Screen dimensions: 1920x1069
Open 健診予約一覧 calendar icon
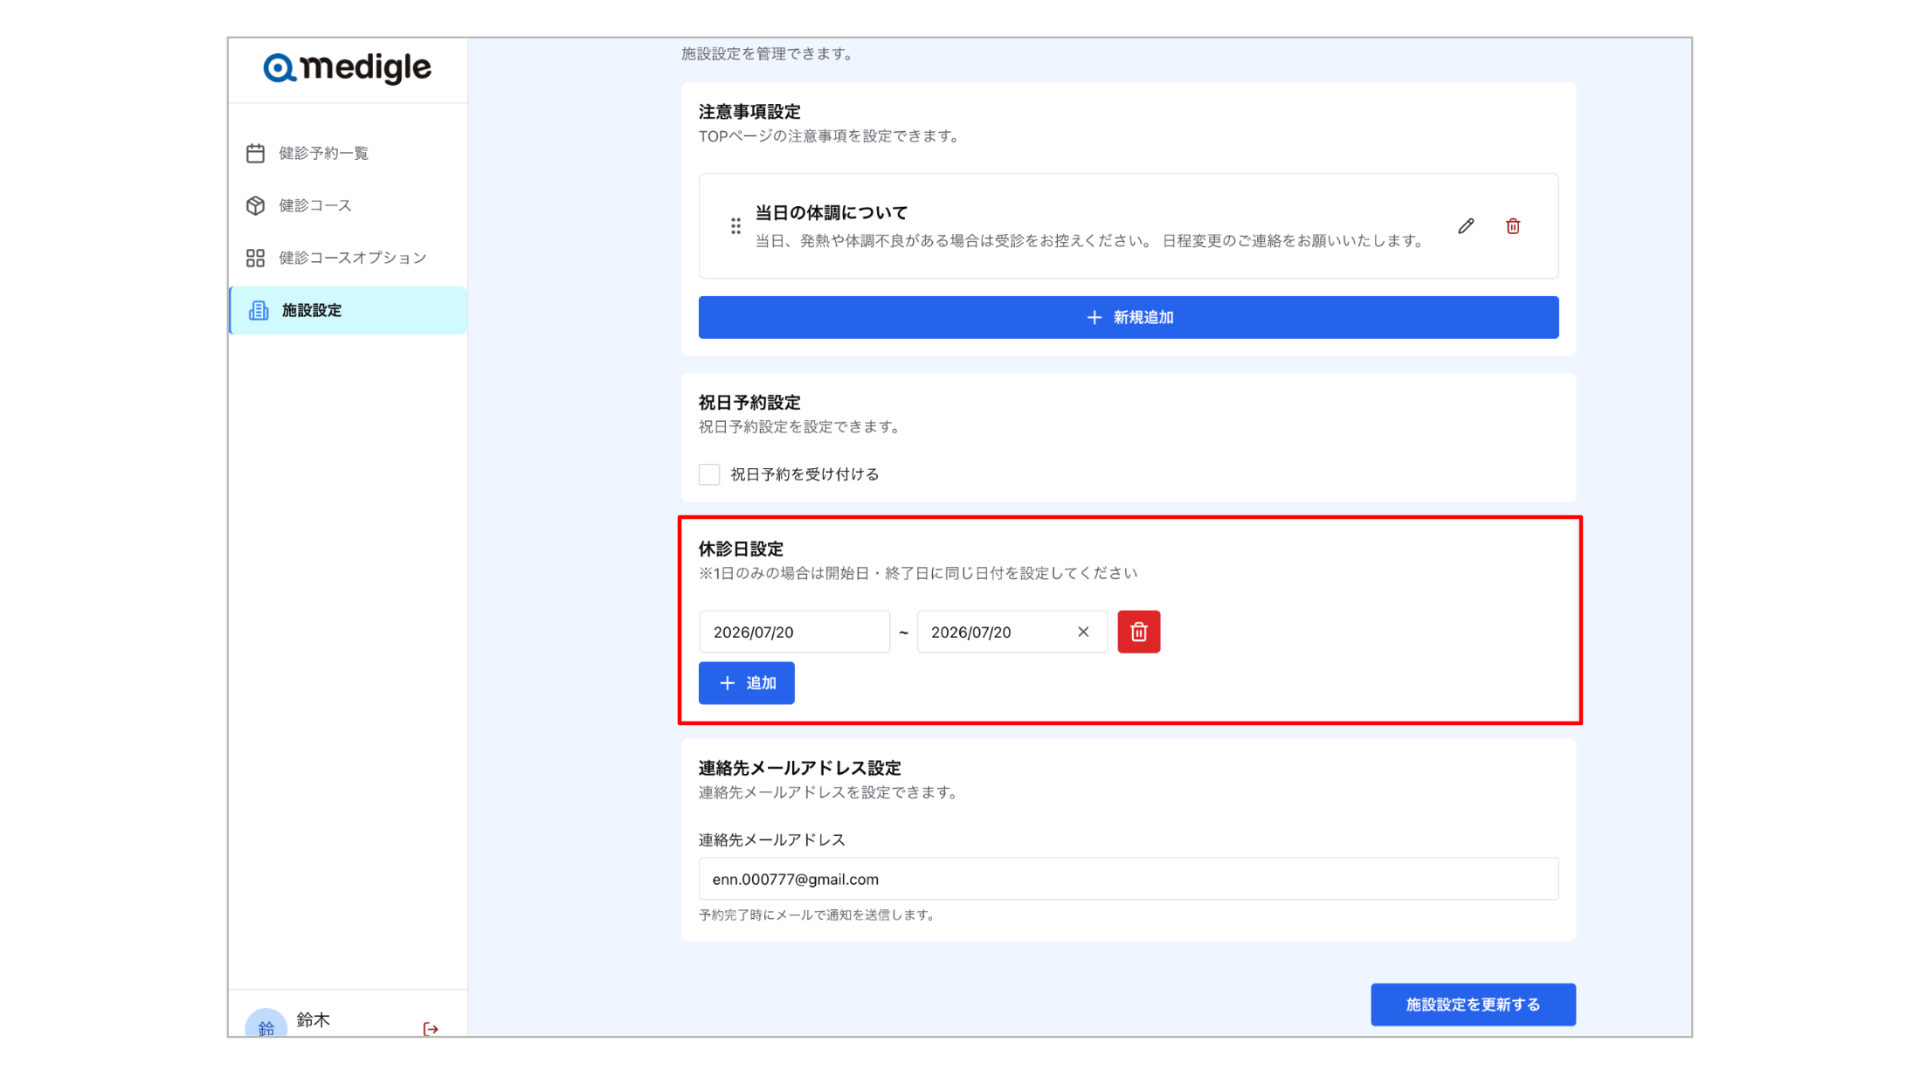coord(256,153)
